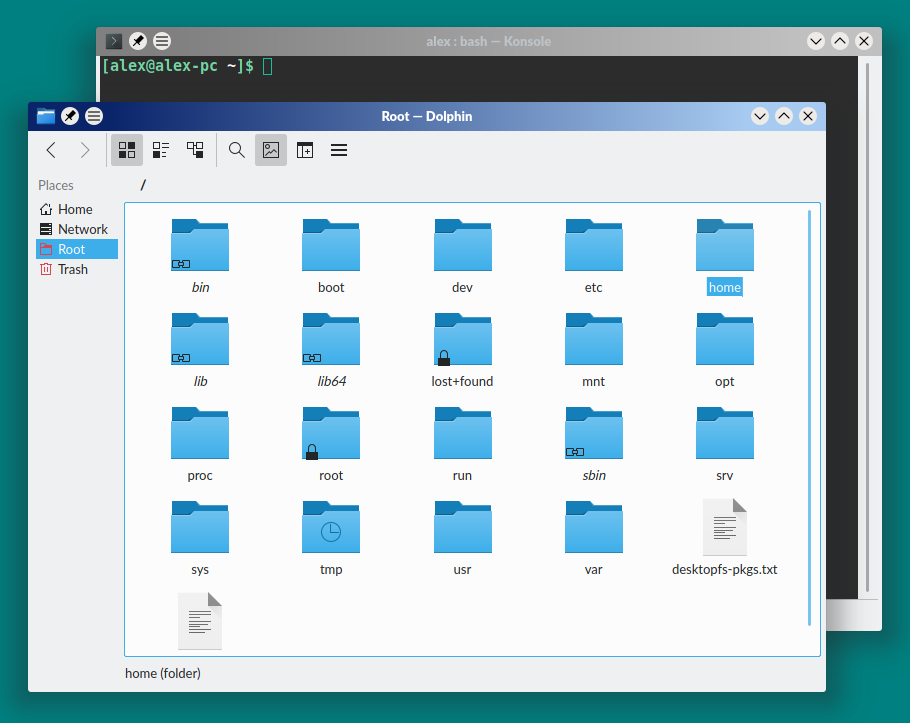The width and height of the screenshot is (910, 723).
Task: Click the Konsole scrollbar
Action: [x=868, y=328]
